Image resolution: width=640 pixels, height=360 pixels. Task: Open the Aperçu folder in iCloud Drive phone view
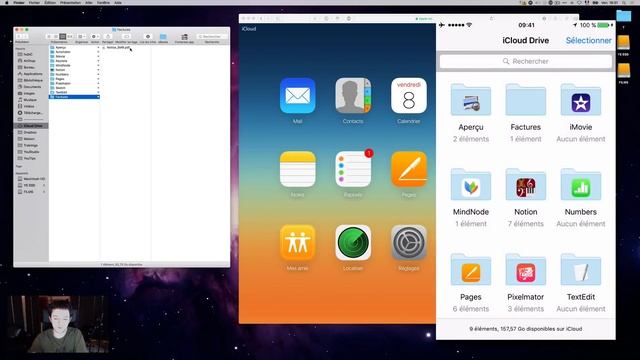tap(471, 100)
